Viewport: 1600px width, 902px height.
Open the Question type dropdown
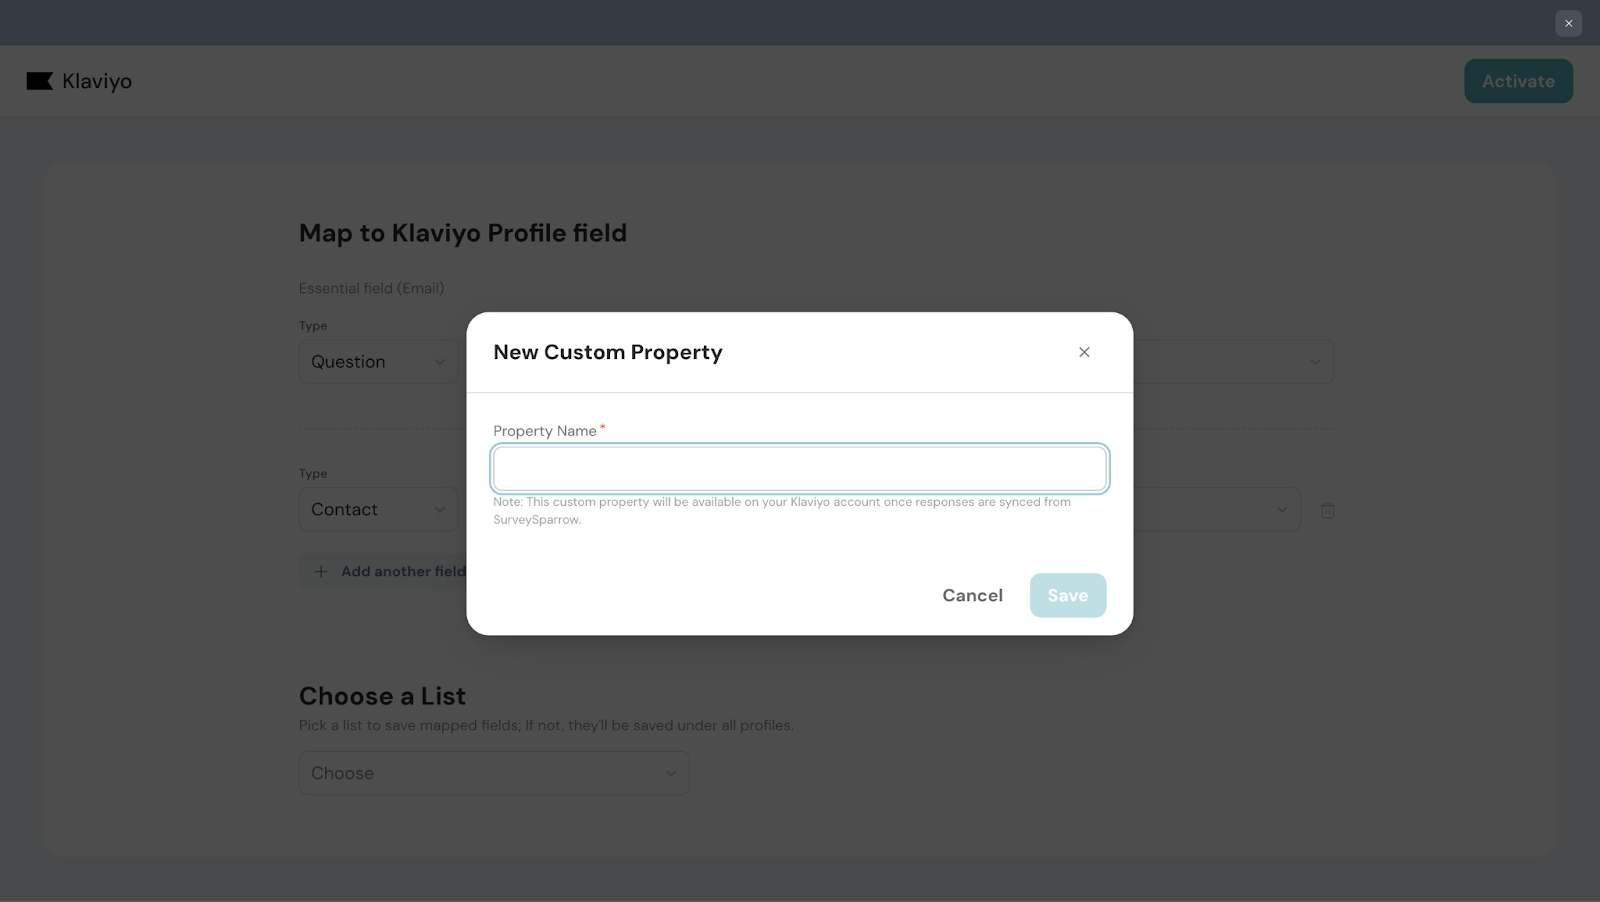point(377,362)
